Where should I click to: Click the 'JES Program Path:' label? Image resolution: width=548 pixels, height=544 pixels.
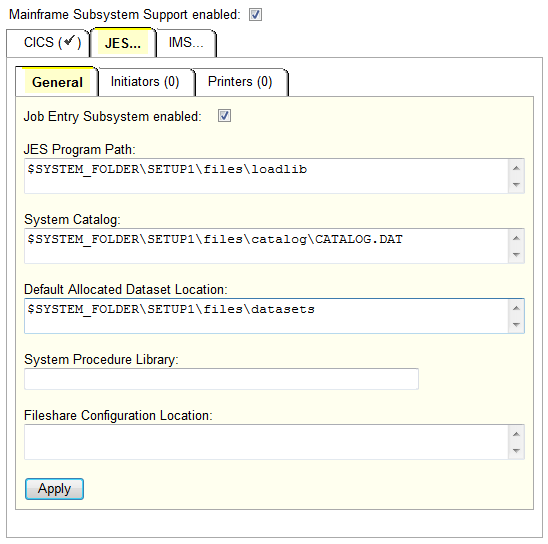[x=80, y=149]
